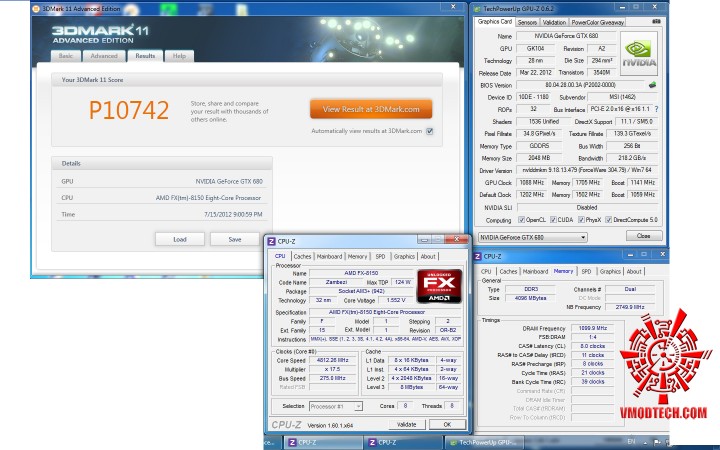Click the GPU-Z screenshot camera icon
Screen dimensions: 720x450
(x=656, y=21)
